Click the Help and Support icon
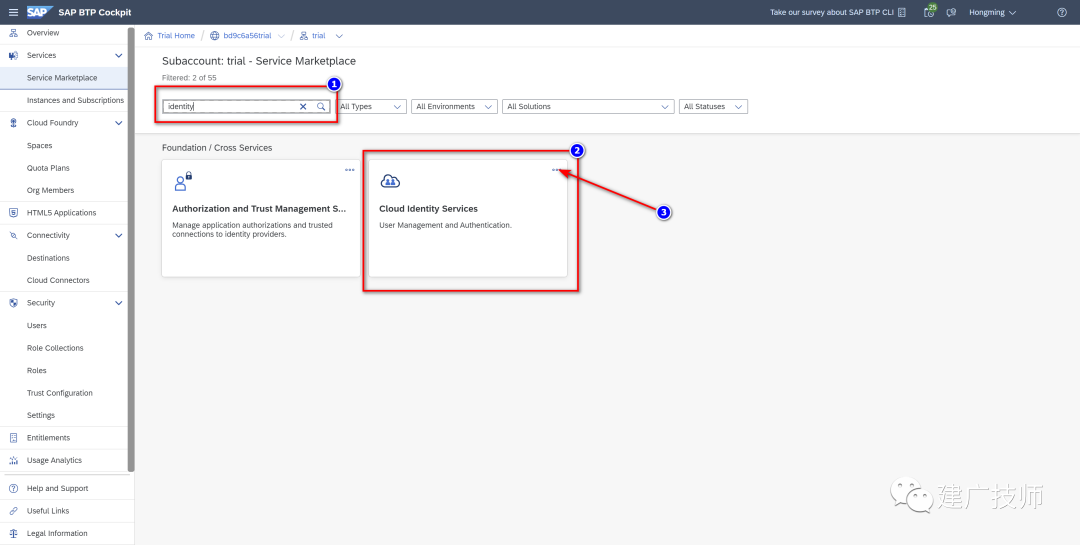Image resolution: width=1080 pixels, height=545 pixels. 13,489
